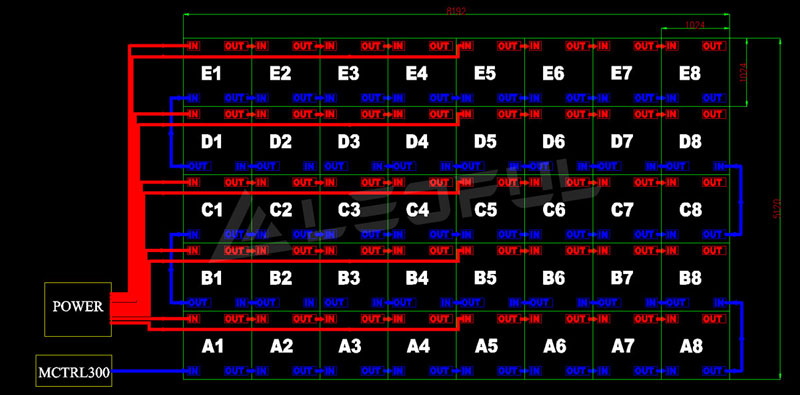
Task: Pick the C3 cabinet label
Action: (348, 210)
